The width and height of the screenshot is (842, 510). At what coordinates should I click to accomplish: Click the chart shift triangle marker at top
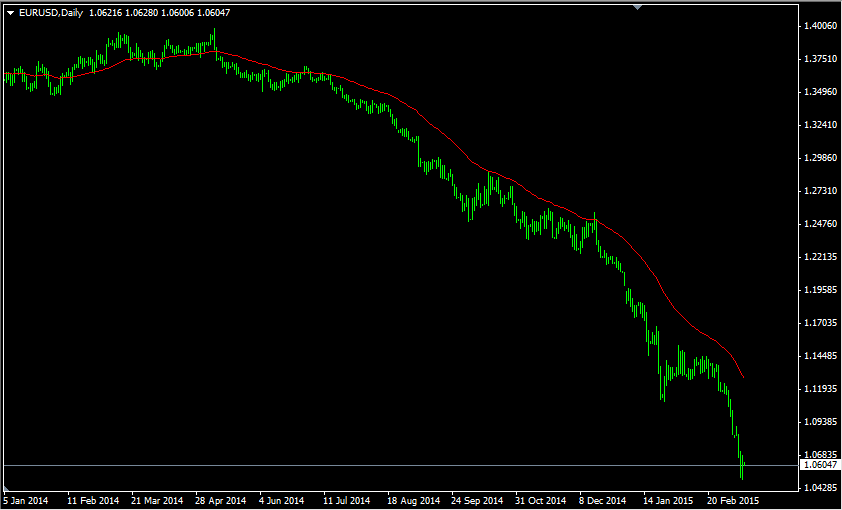coord(637,8)
